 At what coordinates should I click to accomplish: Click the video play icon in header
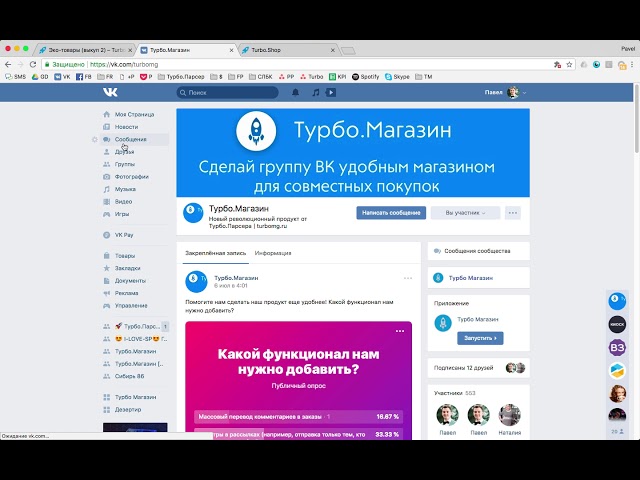coord(331,93)
